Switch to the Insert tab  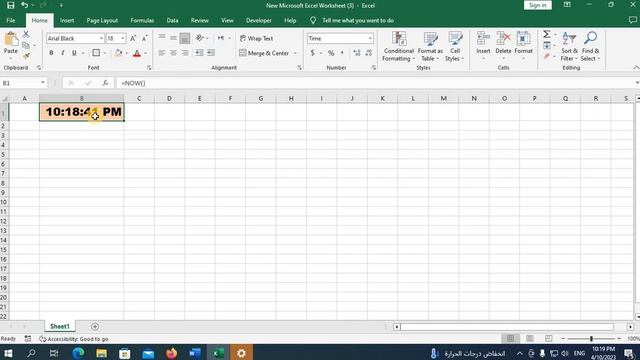[67, 20]
